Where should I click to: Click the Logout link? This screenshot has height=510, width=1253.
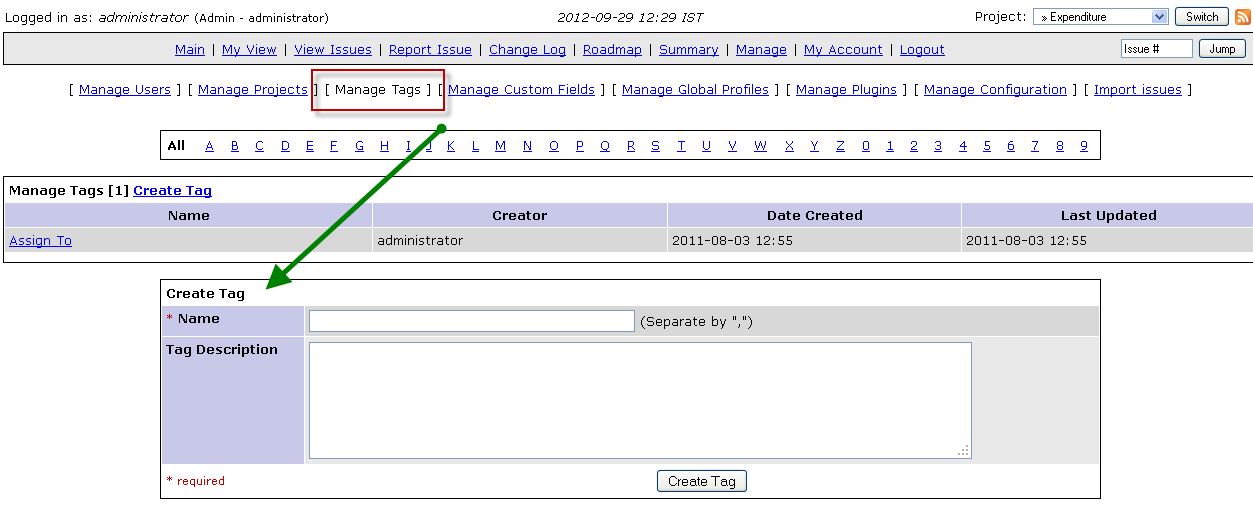tap(922, 50)
